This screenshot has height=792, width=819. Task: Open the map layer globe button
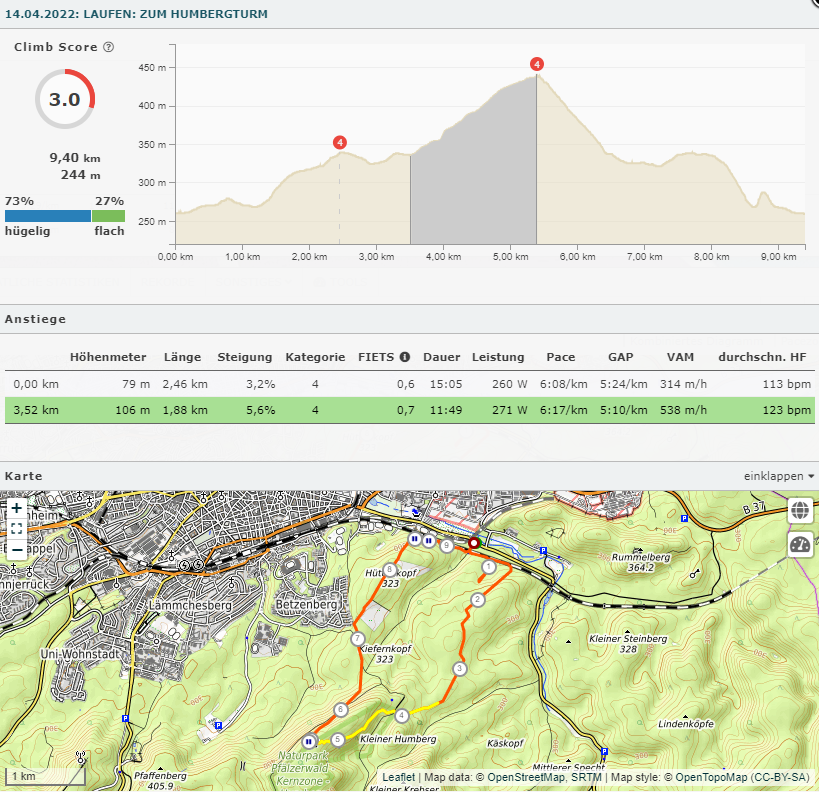[800, 510]
